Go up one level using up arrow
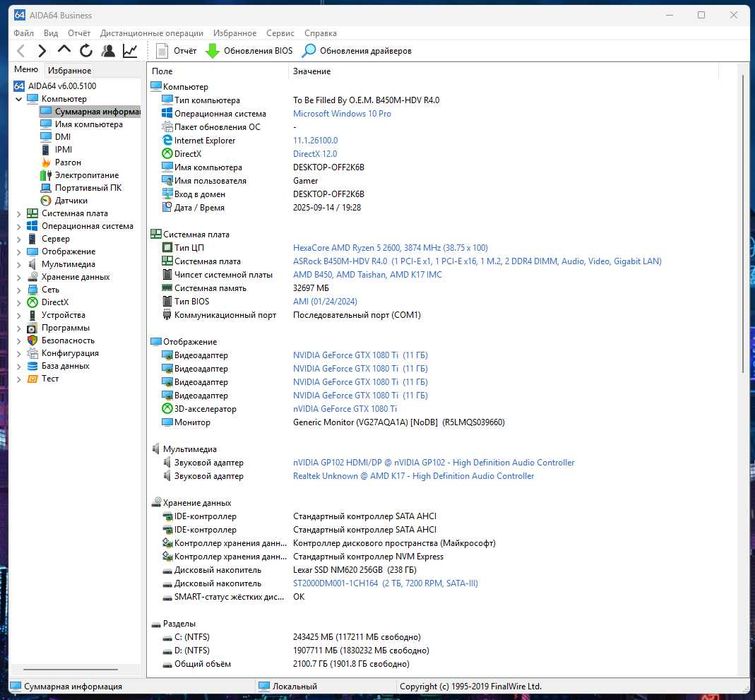755x700 pixels. pos(64,50)
